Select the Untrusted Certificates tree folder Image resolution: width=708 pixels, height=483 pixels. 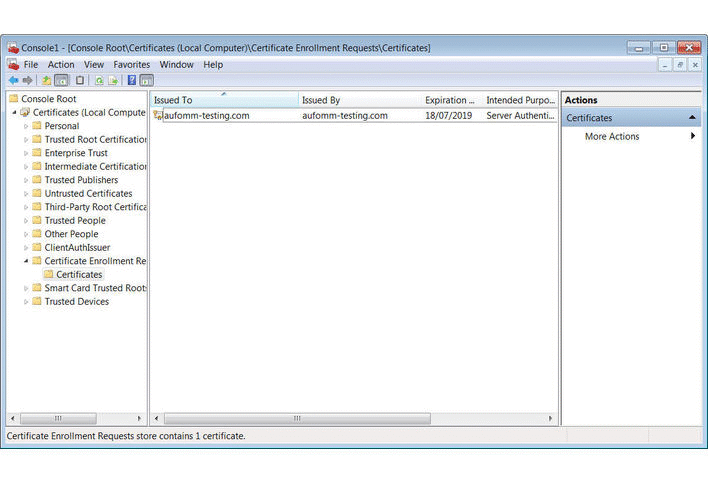click(x=88, y=194)
